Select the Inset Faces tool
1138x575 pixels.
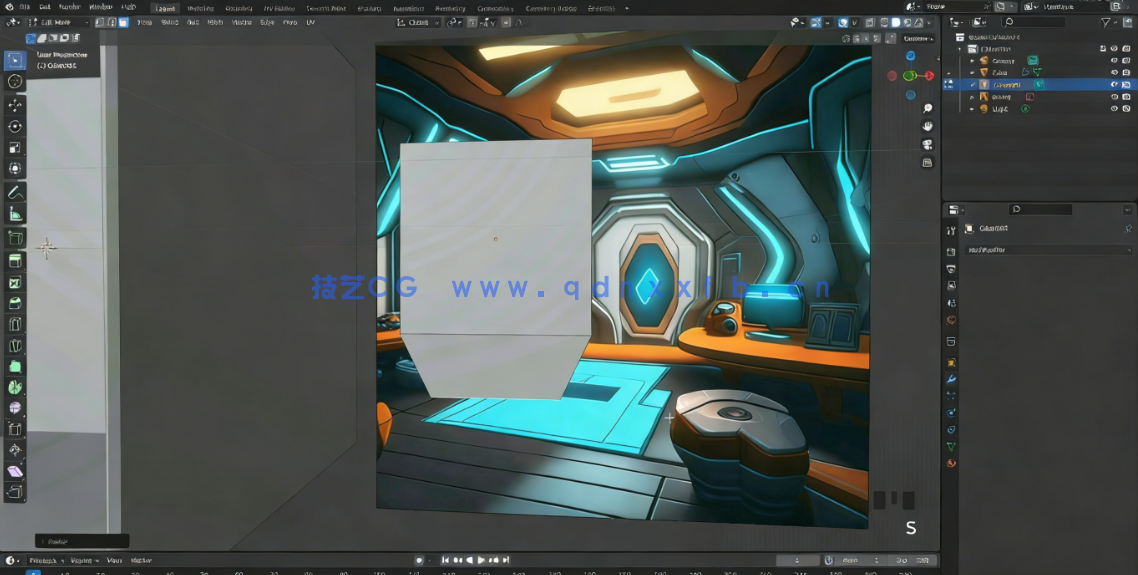point(15,282)
